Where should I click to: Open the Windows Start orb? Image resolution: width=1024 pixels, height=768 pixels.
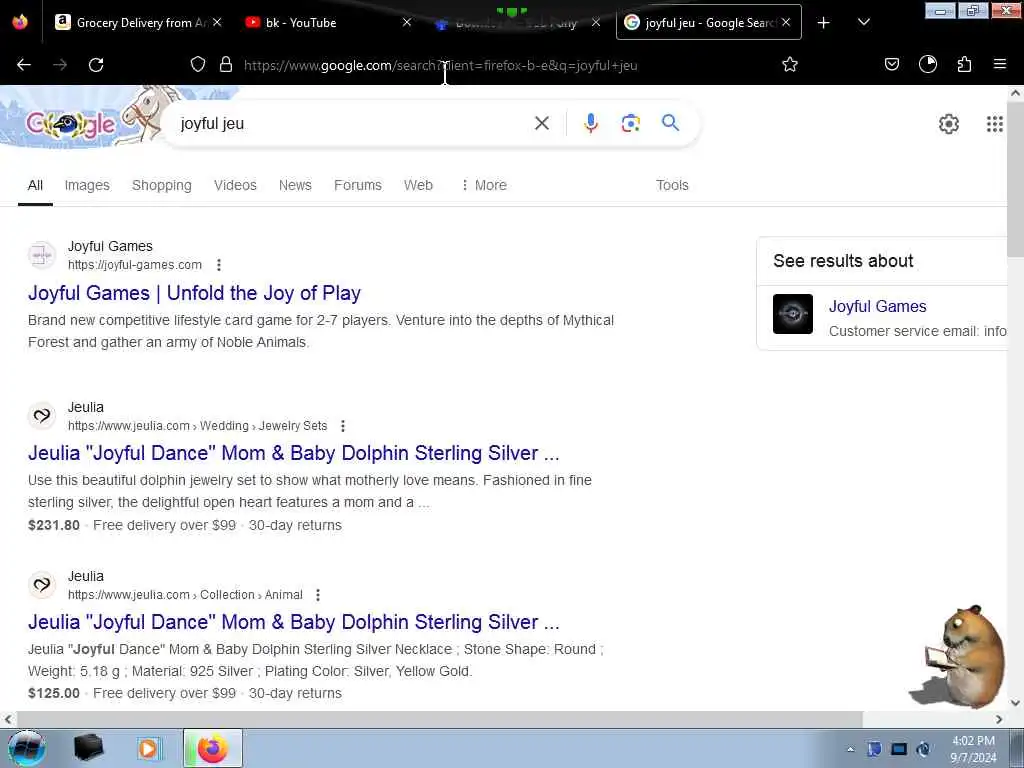click(x=27, y=748)
